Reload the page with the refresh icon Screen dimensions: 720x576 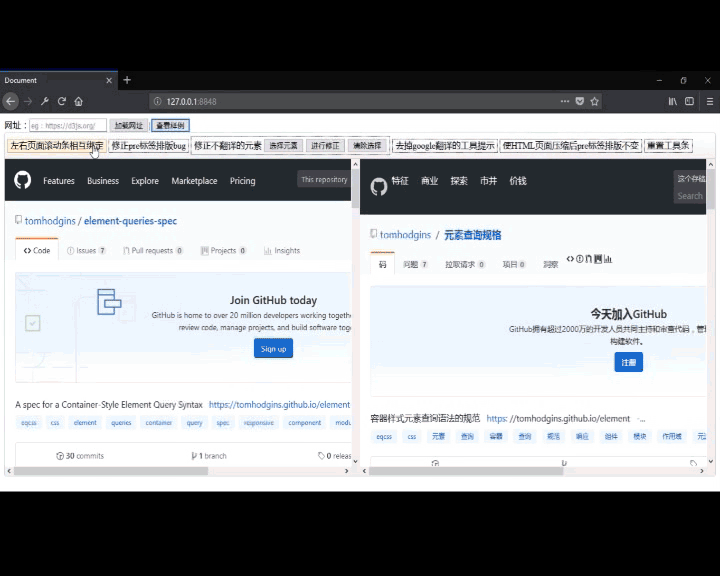click(62, 102)
